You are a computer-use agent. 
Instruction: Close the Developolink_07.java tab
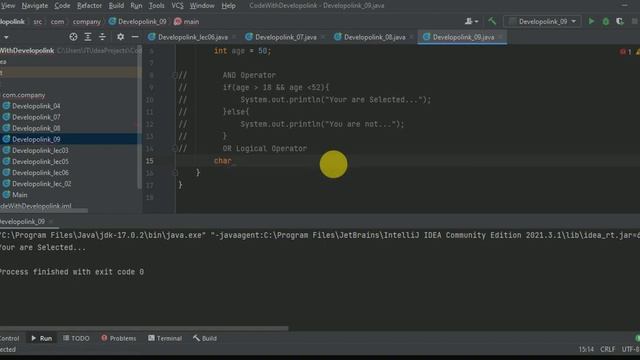coord(323,37)
